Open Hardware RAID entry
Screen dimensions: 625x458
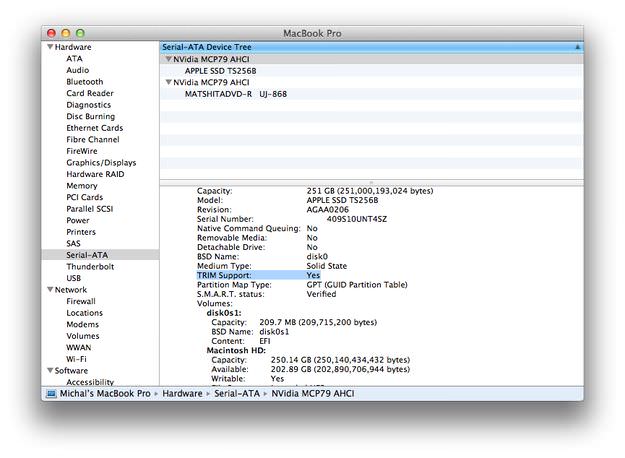coord(95,174)
